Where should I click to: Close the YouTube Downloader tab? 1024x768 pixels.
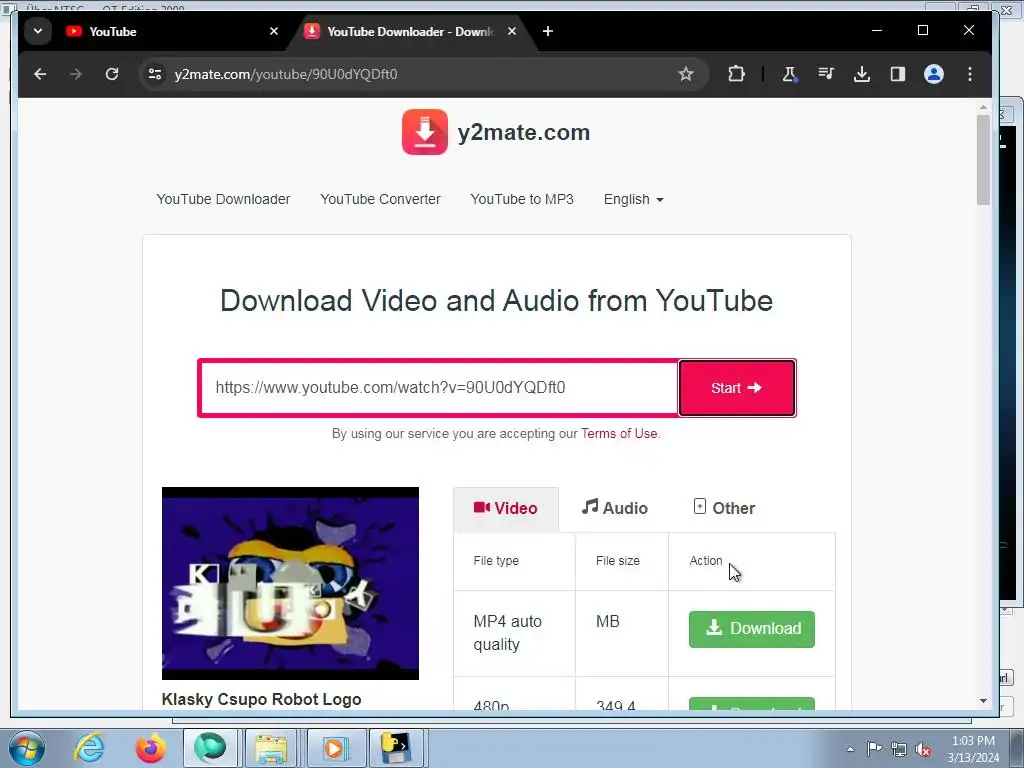512,31
